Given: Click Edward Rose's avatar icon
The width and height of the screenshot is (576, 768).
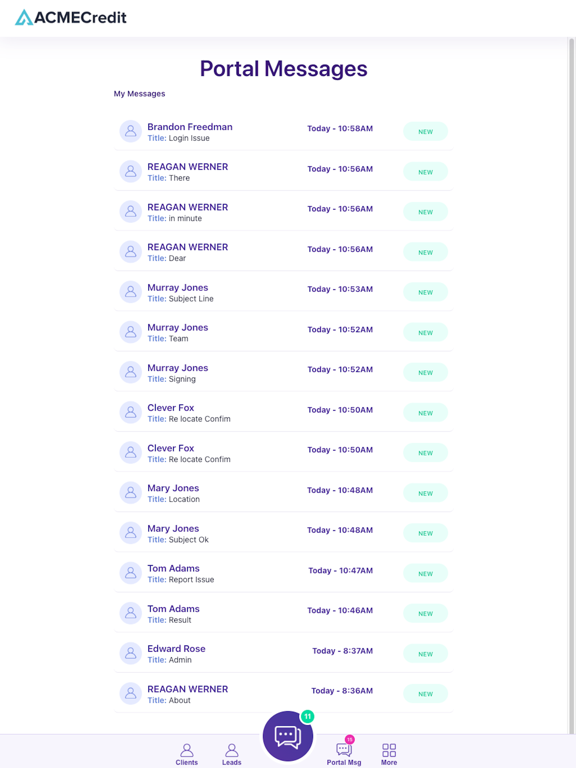Looking at the screenshot, I should (131, 653).
